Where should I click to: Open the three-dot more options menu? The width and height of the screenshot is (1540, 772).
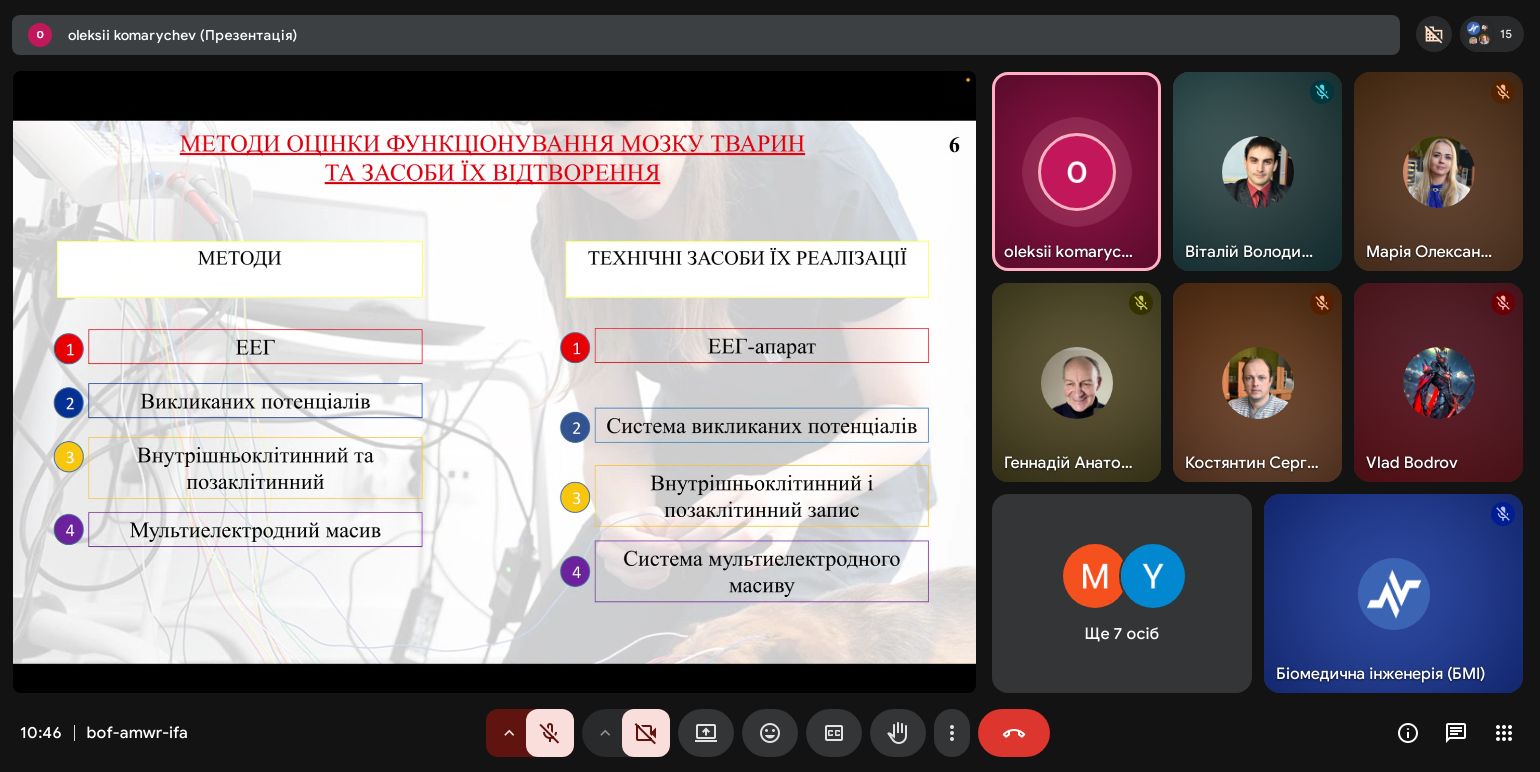pos(952,733)
